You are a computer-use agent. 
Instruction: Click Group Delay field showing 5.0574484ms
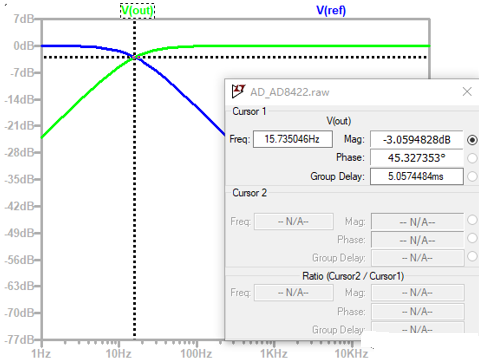(x=417, y=176)
